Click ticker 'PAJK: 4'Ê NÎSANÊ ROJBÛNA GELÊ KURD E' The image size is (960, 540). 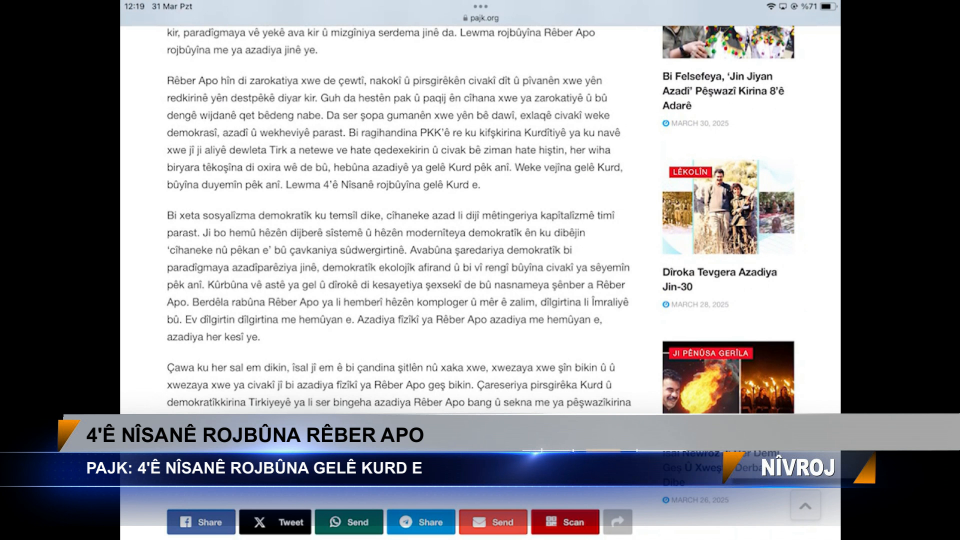pos(254,468)
